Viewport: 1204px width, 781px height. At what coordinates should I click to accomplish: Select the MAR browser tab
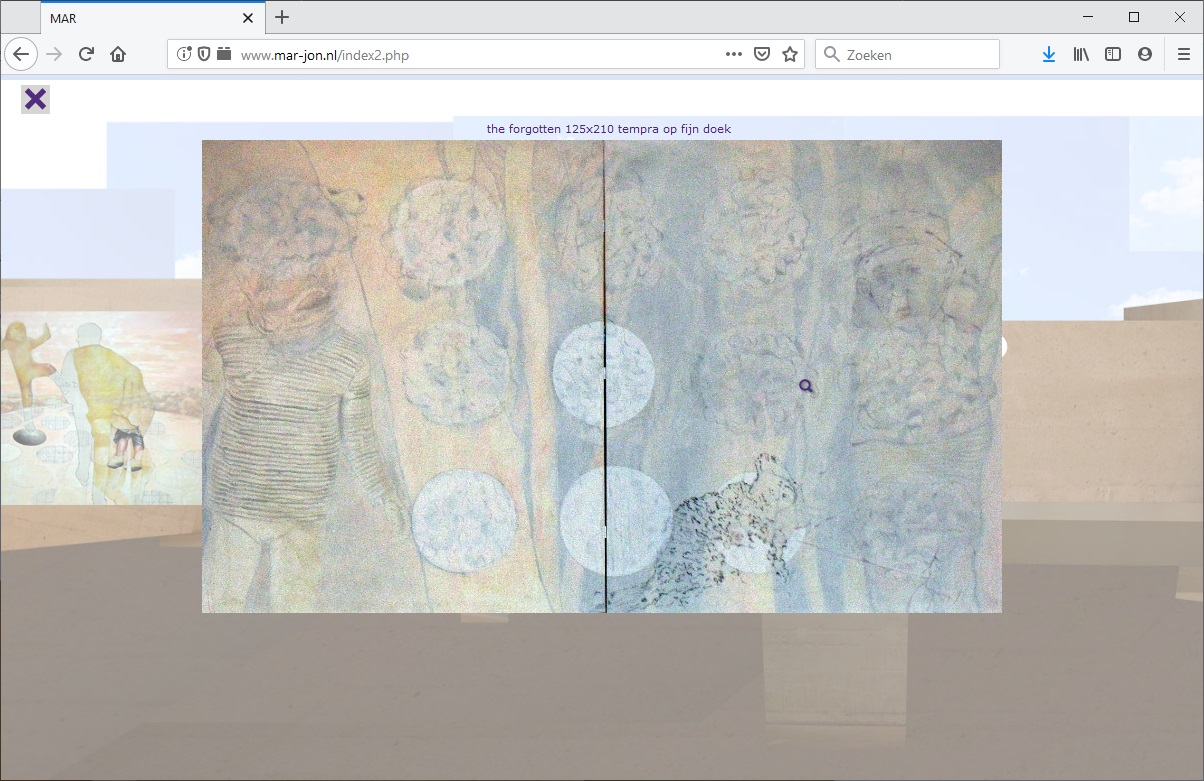point(140,18)
